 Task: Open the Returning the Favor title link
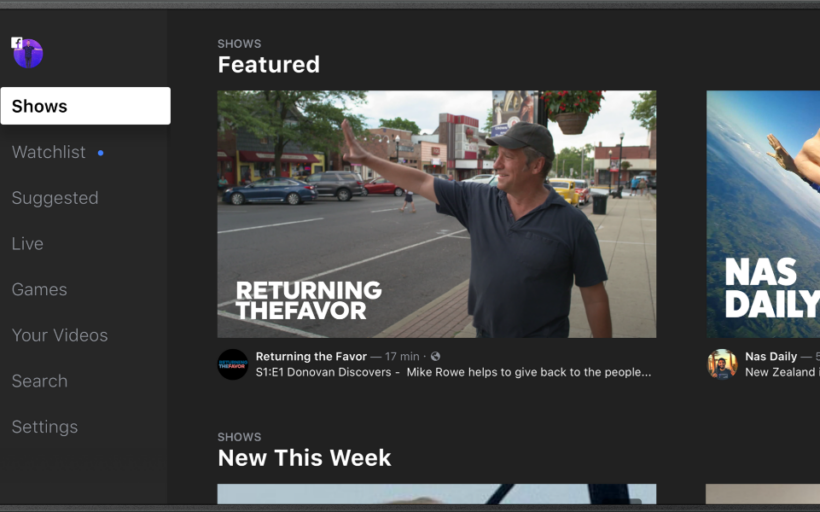tap(311, 356)
